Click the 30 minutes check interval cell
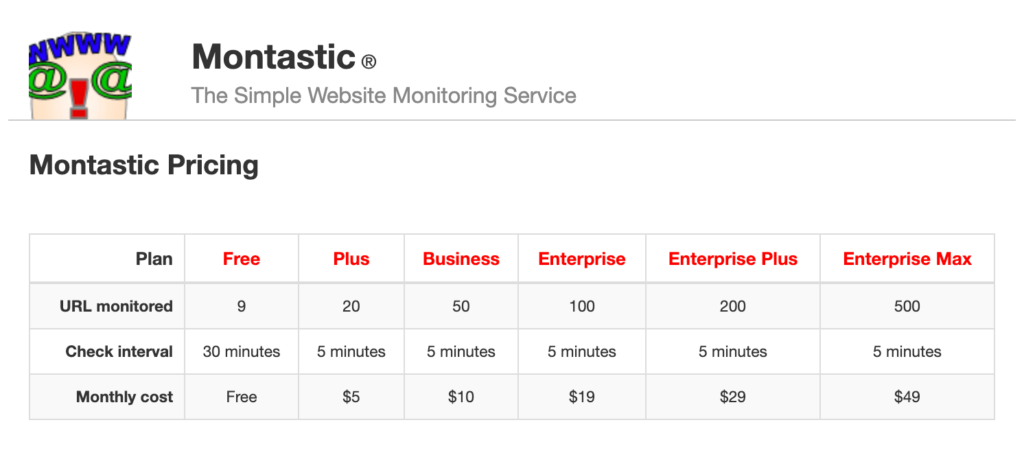Viewport: 1024px width, 453px height. tap(242, 352)
